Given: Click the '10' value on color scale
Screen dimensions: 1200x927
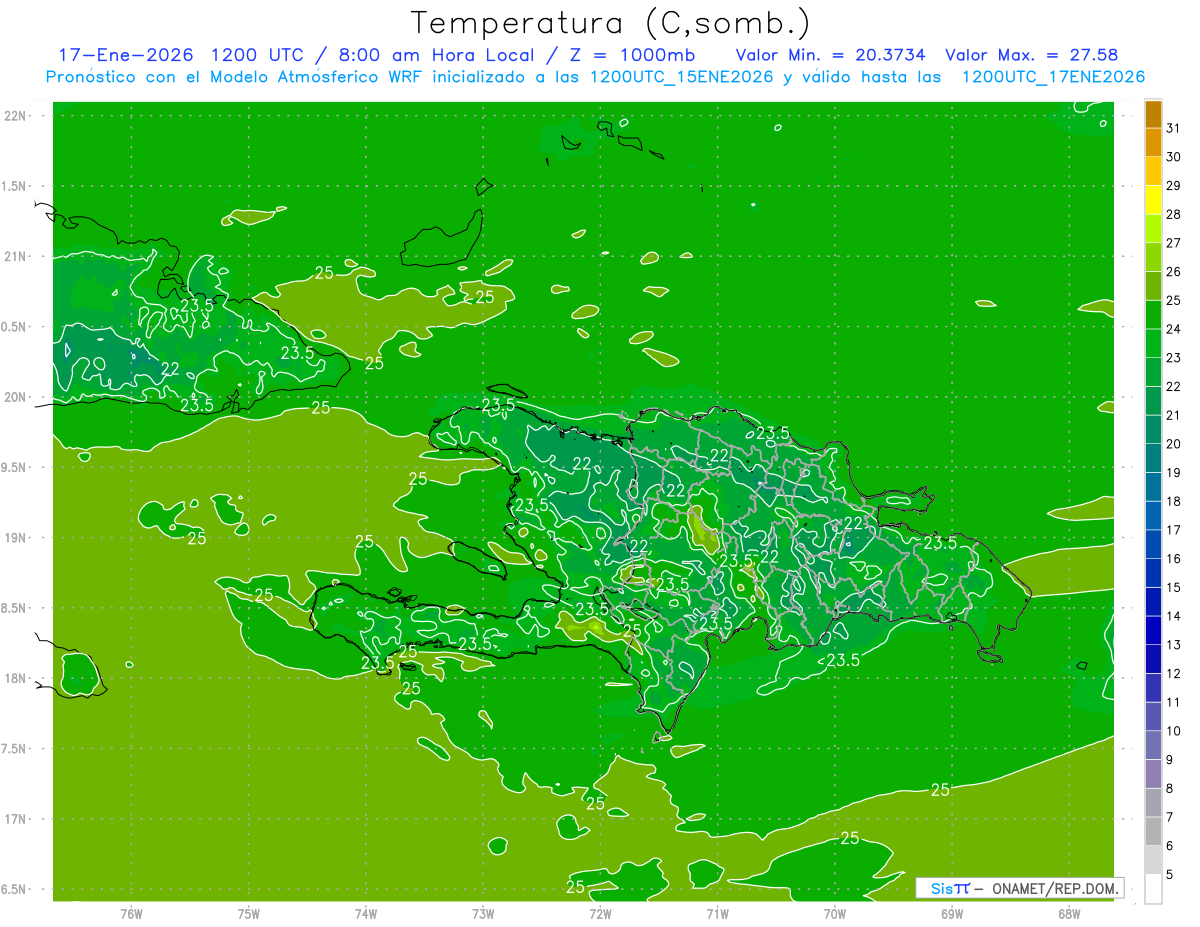Looking at the screenshot, I should coord(1174,731).
